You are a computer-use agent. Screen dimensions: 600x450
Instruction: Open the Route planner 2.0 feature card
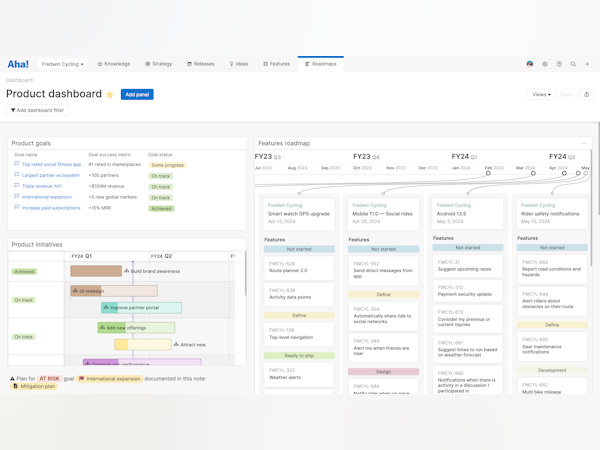tap(299, 267)
